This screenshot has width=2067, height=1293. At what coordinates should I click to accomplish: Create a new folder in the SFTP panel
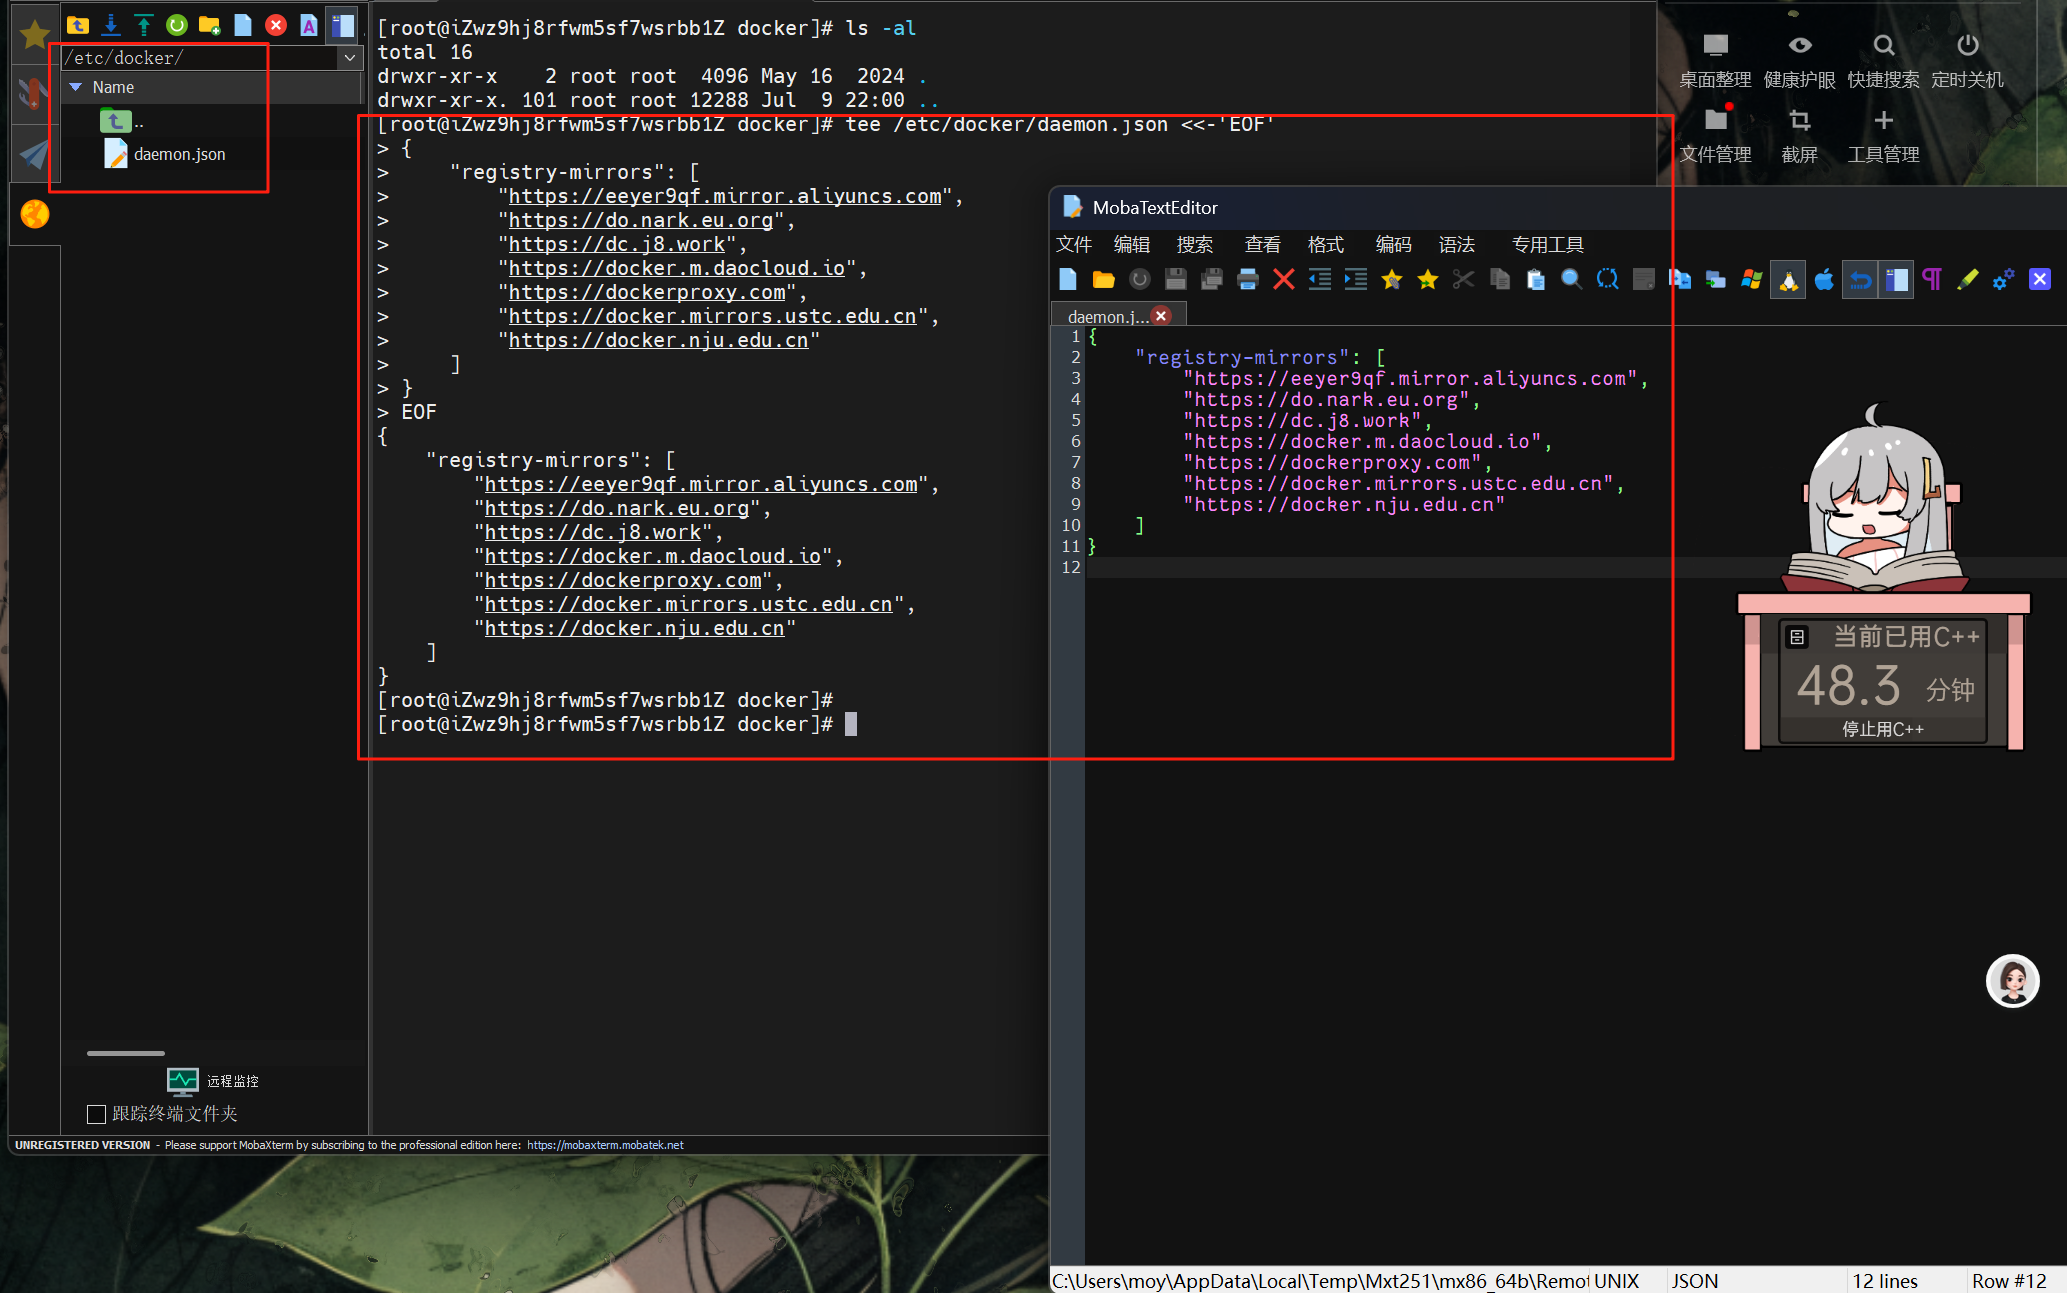coord(210,25)
